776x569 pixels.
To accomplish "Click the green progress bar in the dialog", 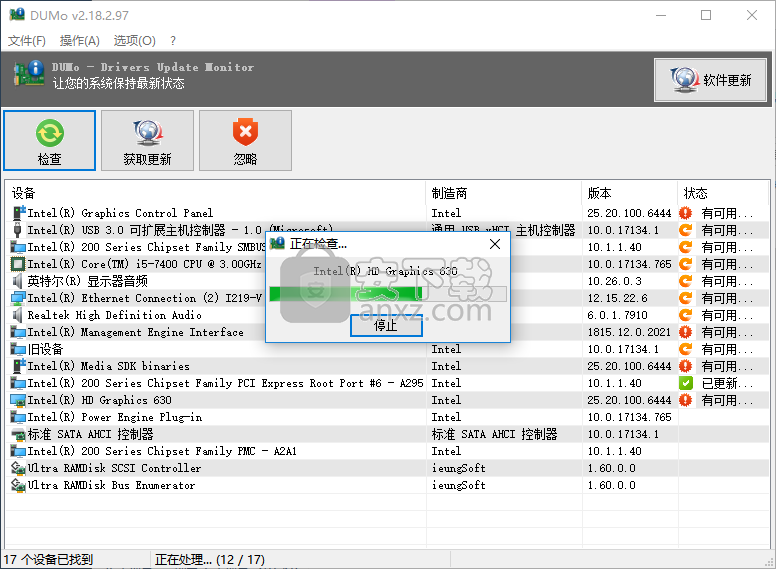I will [388, 294].
